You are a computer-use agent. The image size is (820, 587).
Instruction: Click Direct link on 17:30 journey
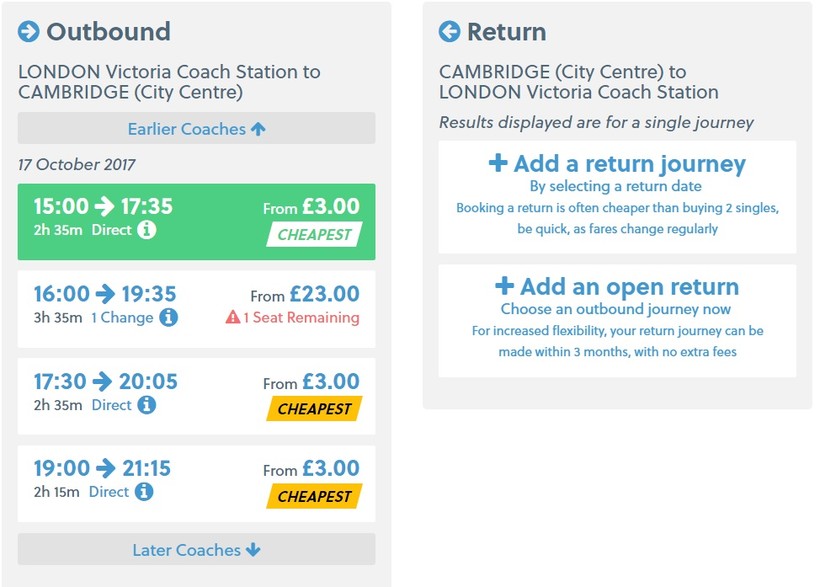111,405
